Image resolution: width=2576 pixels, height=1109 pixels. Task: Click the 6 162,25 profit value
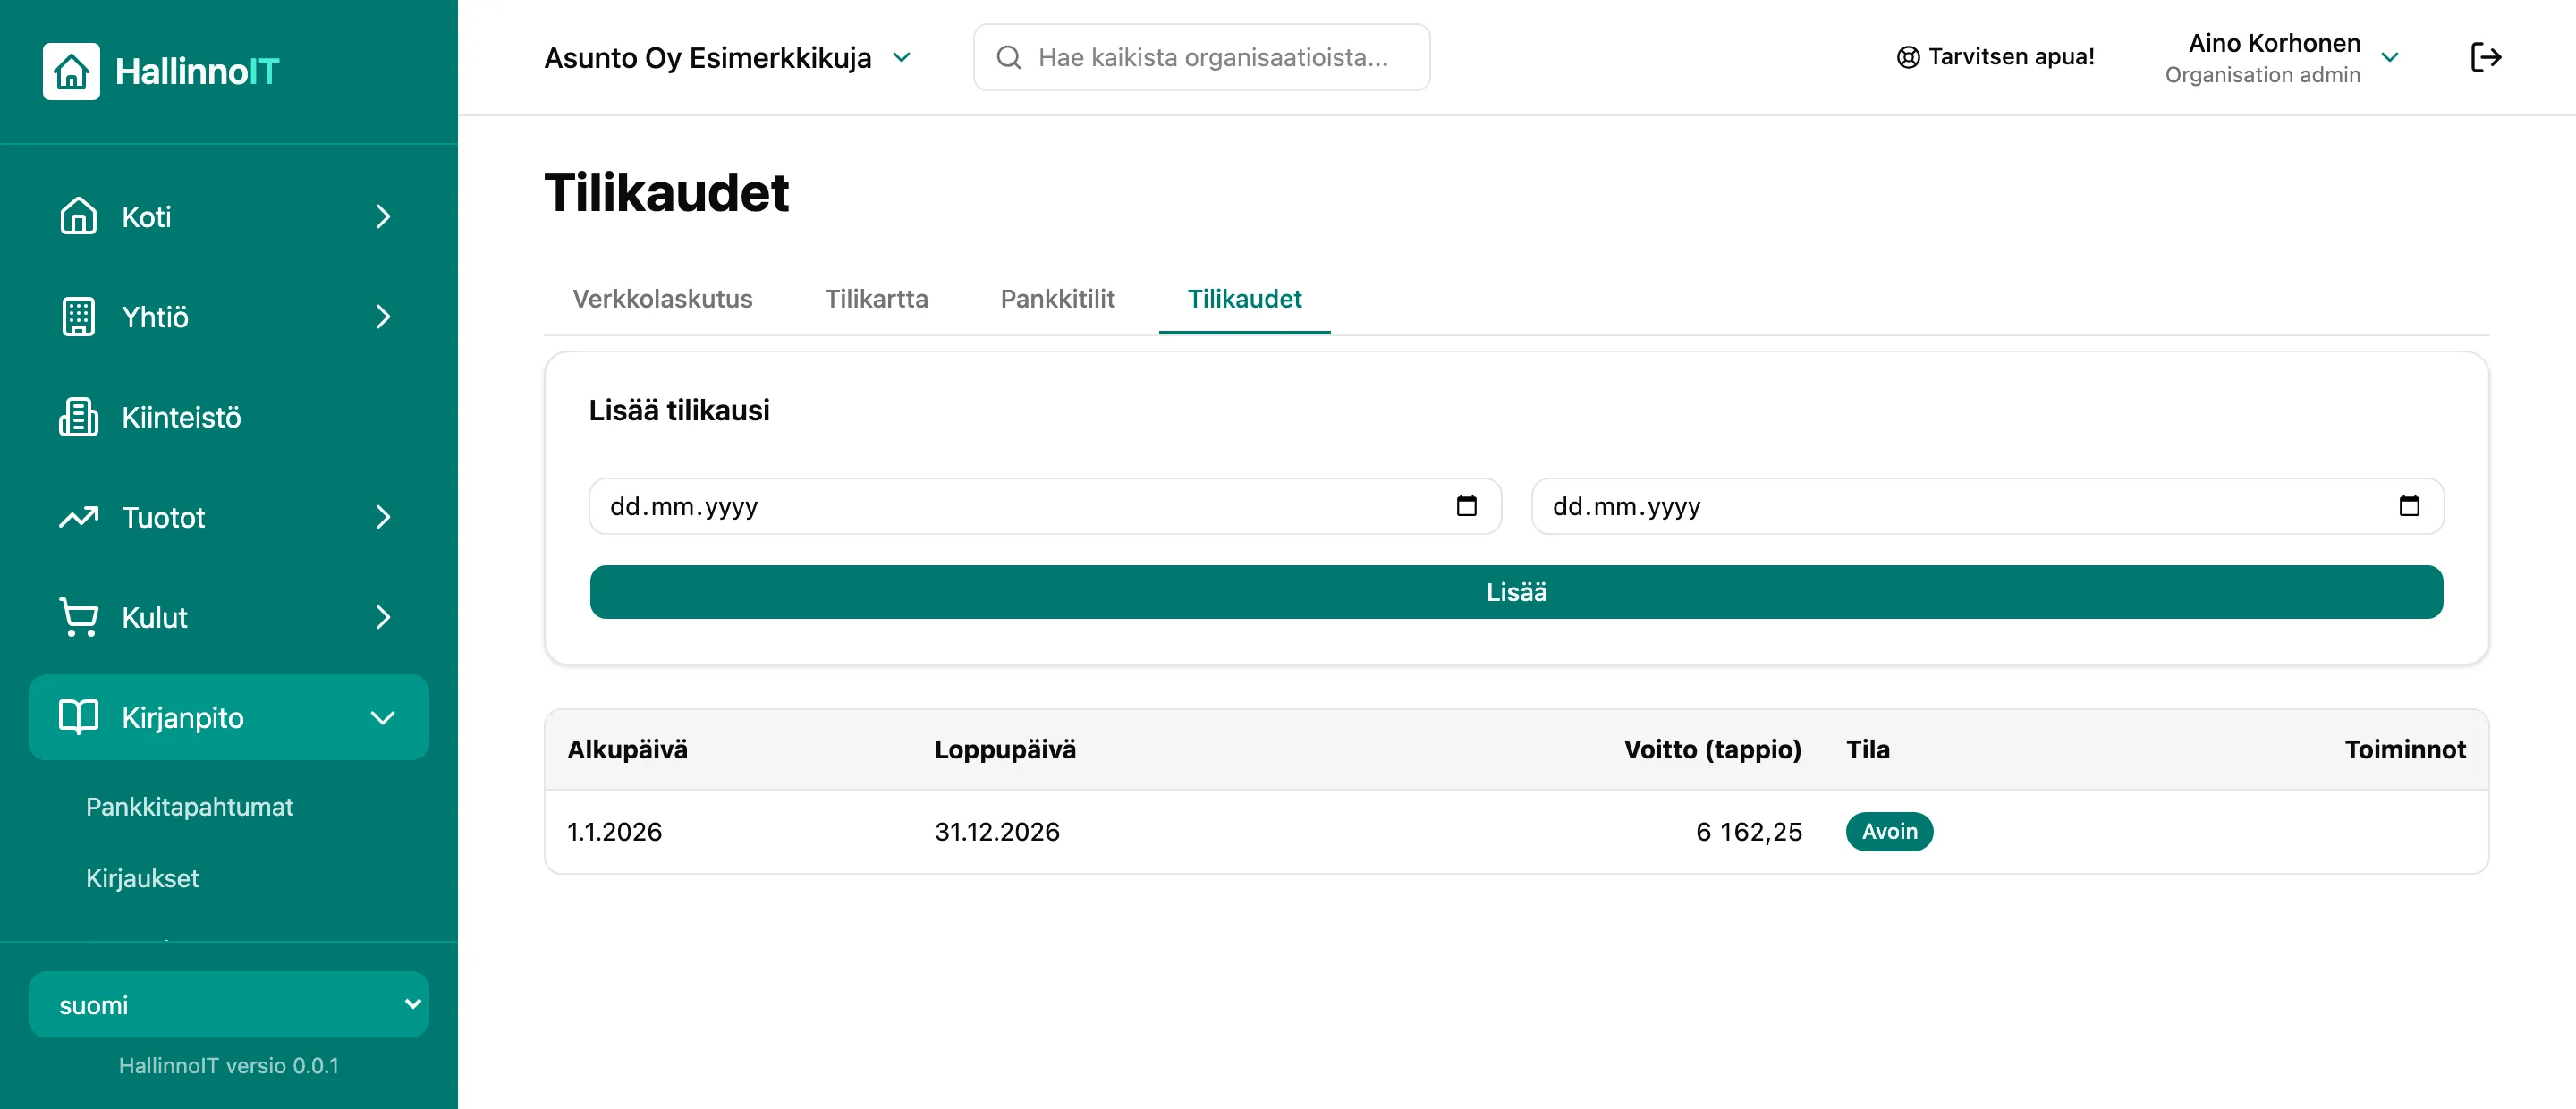(1749, 832)
